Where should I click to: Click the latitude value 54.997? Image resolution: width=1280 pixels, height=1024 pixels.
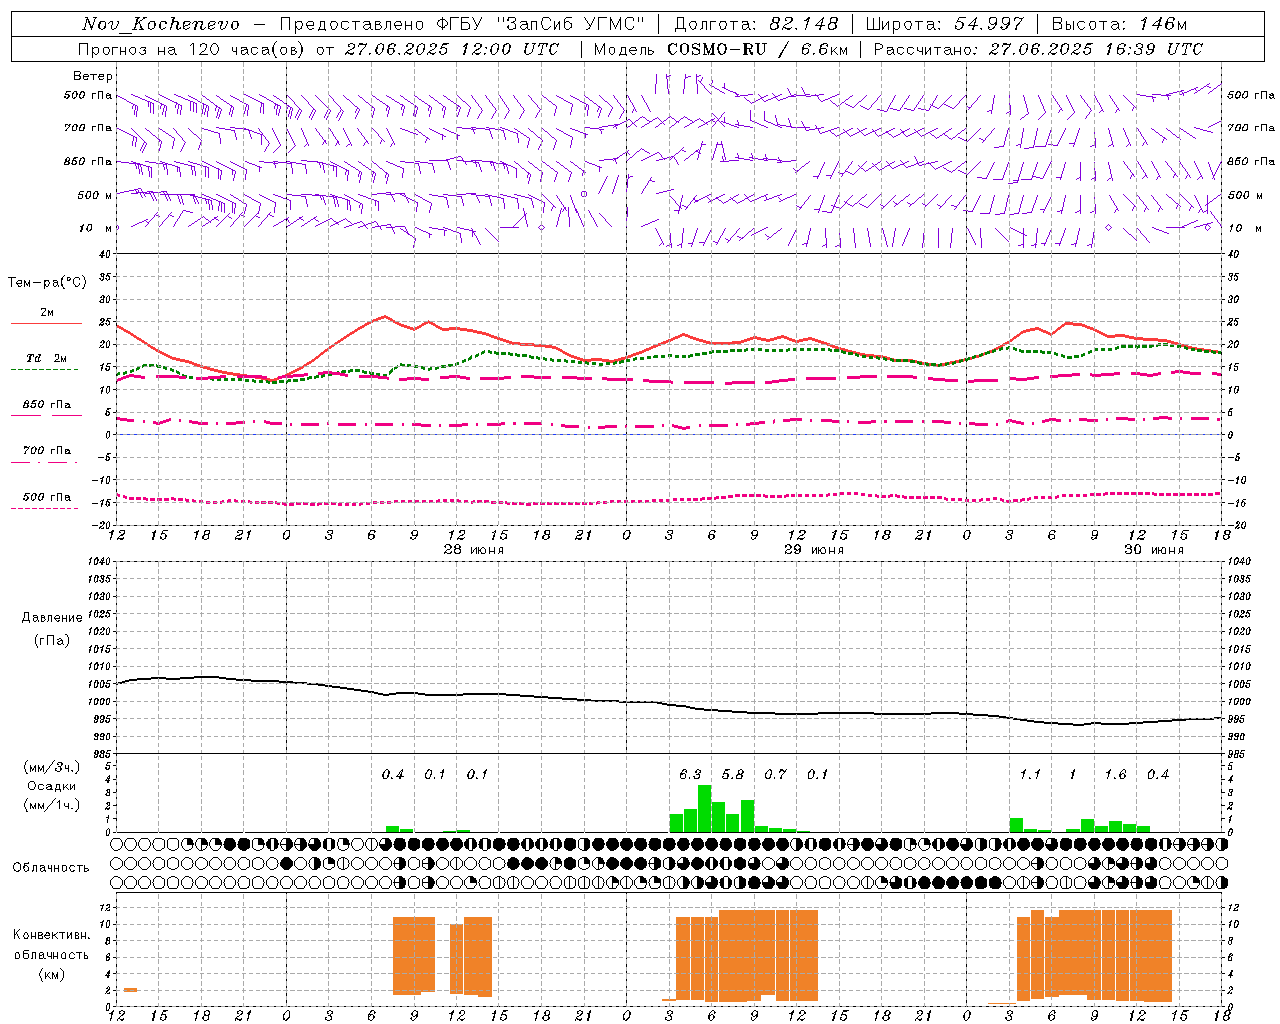tap(988, 24)
